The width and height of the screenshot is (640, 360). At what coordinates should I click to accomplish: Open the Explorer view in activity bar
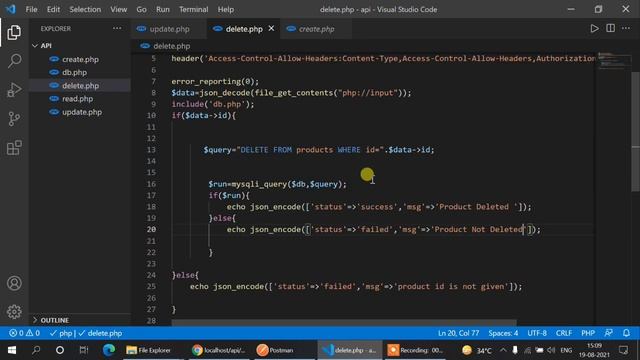pyautogui.click(x=14, y=32)
